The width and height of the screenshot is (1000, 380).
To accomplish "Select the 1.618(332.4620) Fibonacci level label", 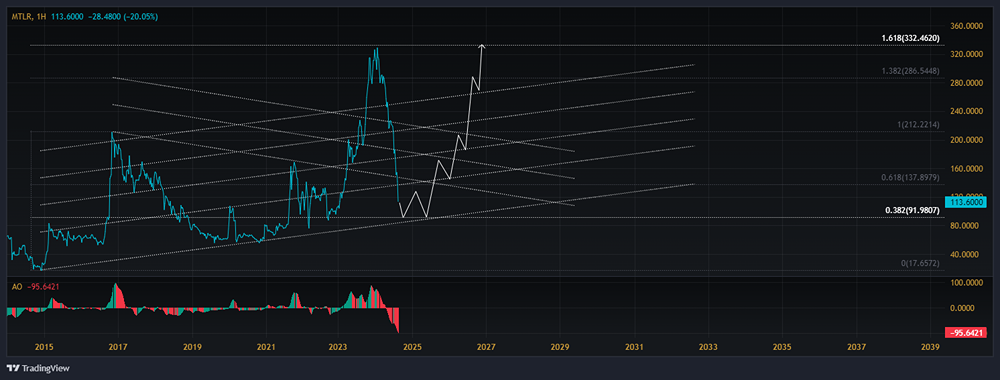I will 911,39.
